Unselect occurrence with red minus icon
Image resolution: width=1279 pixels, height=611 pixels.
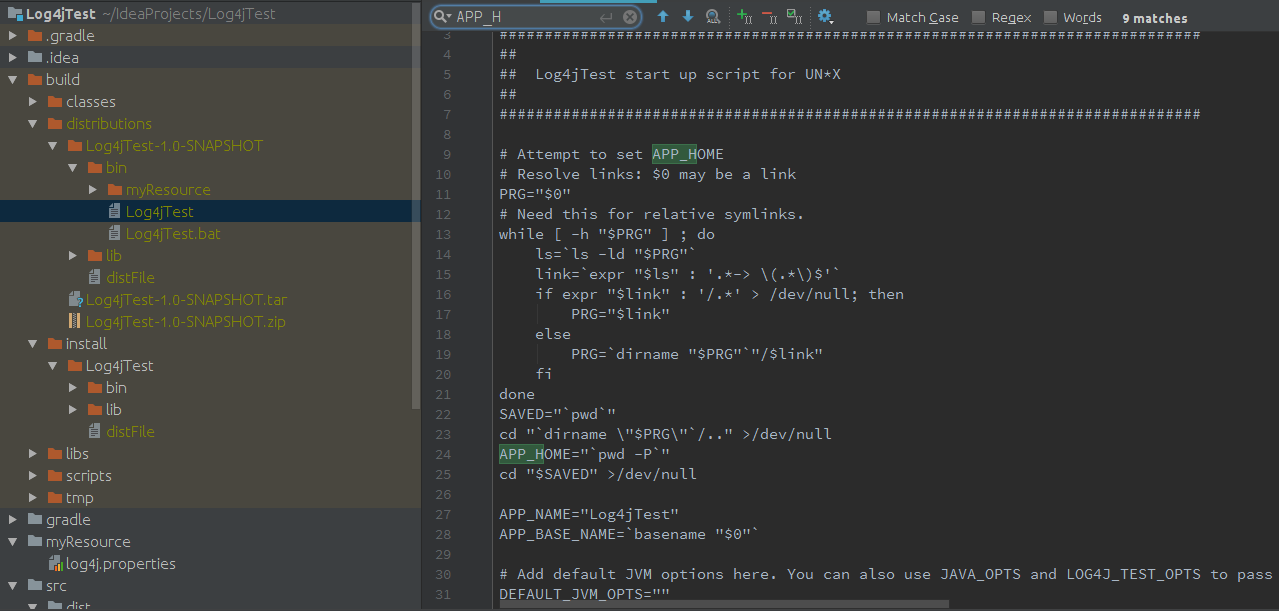tap(768, 17)
